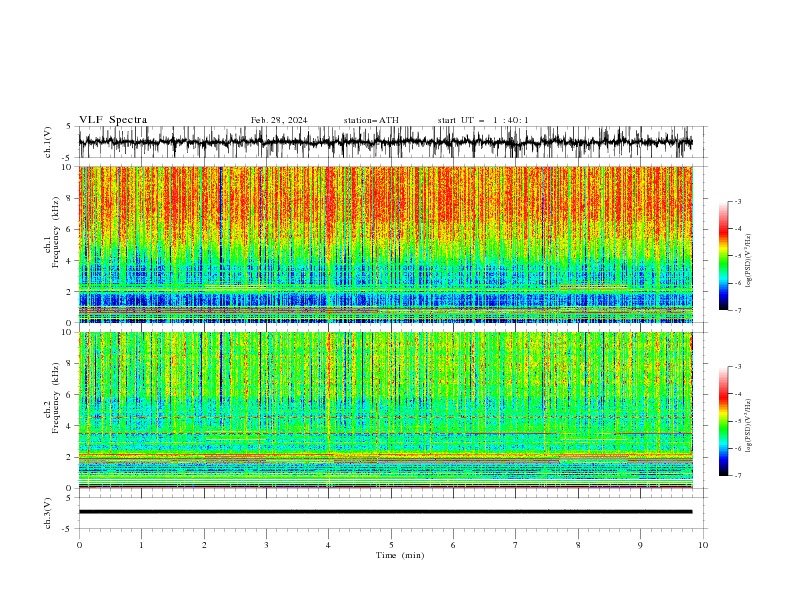Click the ch.3(V) axis "-5" tick label
This screenshot has width=792, height=612.
68,529
